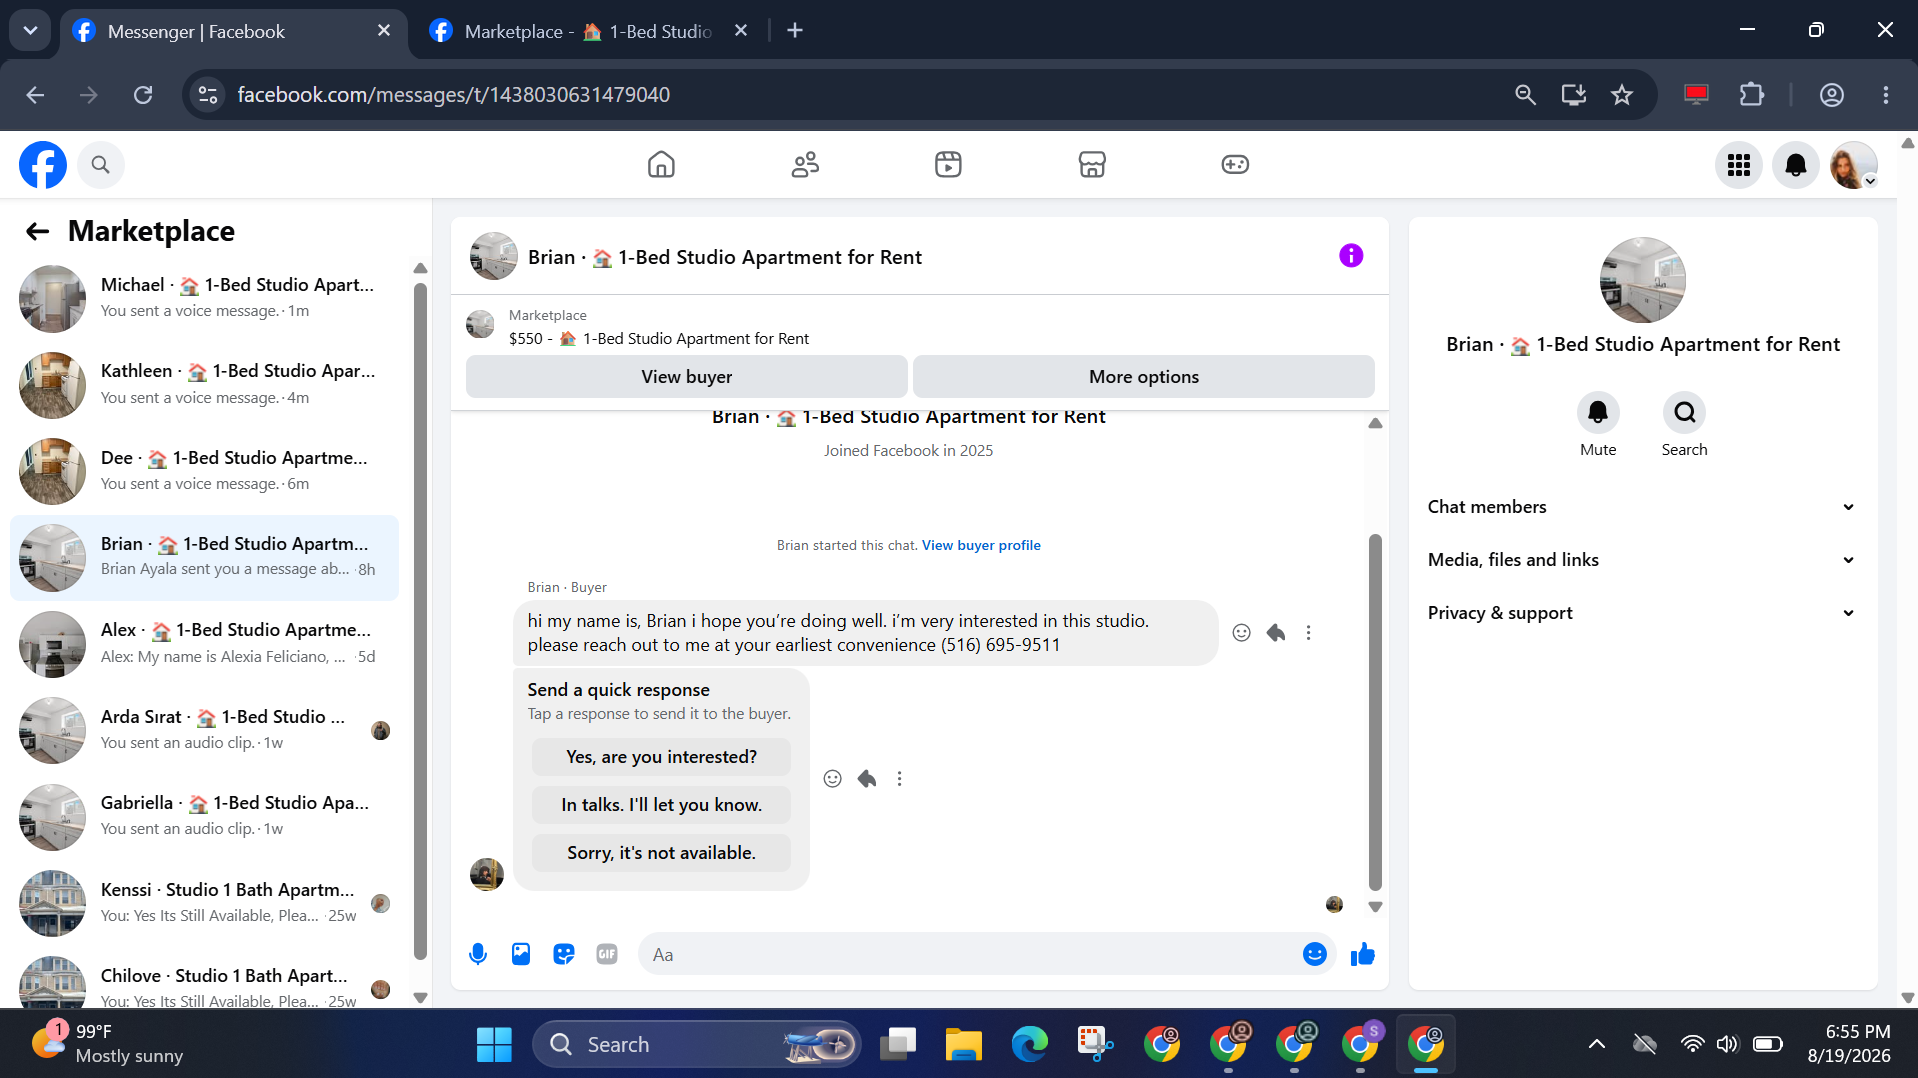Open the View buyer profile link
1918x1078 pixels.
point(981,545)
